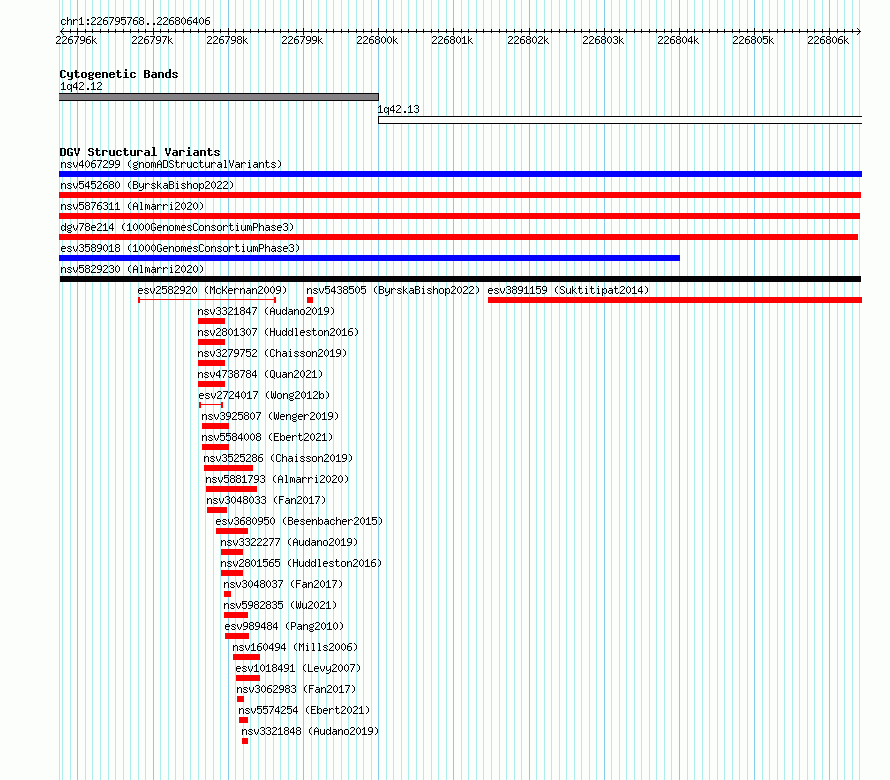Screen dimensions: 890x780
Task: Click the 226798k ruler position
Action: (x=227, y=40)
